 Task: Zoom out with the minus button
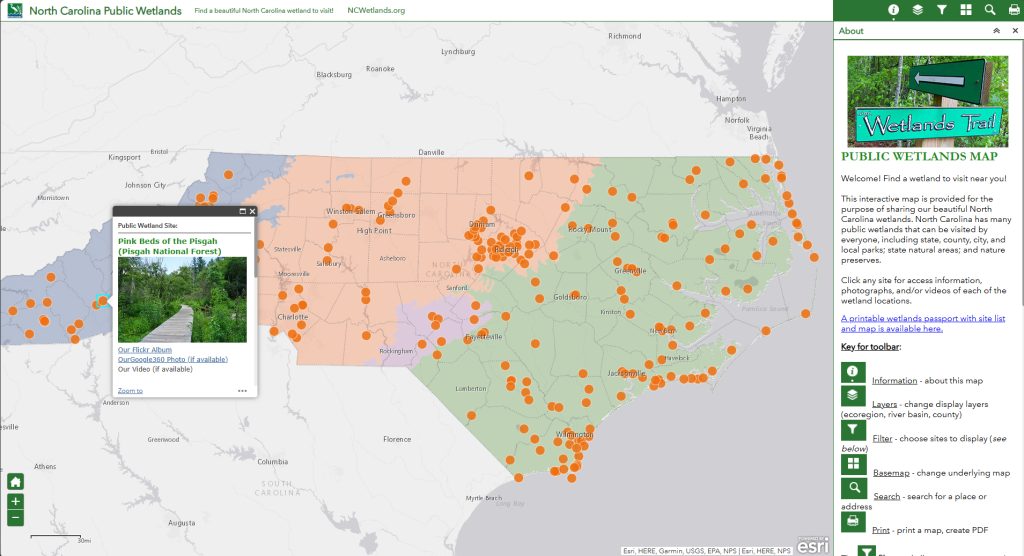(15, 518)
